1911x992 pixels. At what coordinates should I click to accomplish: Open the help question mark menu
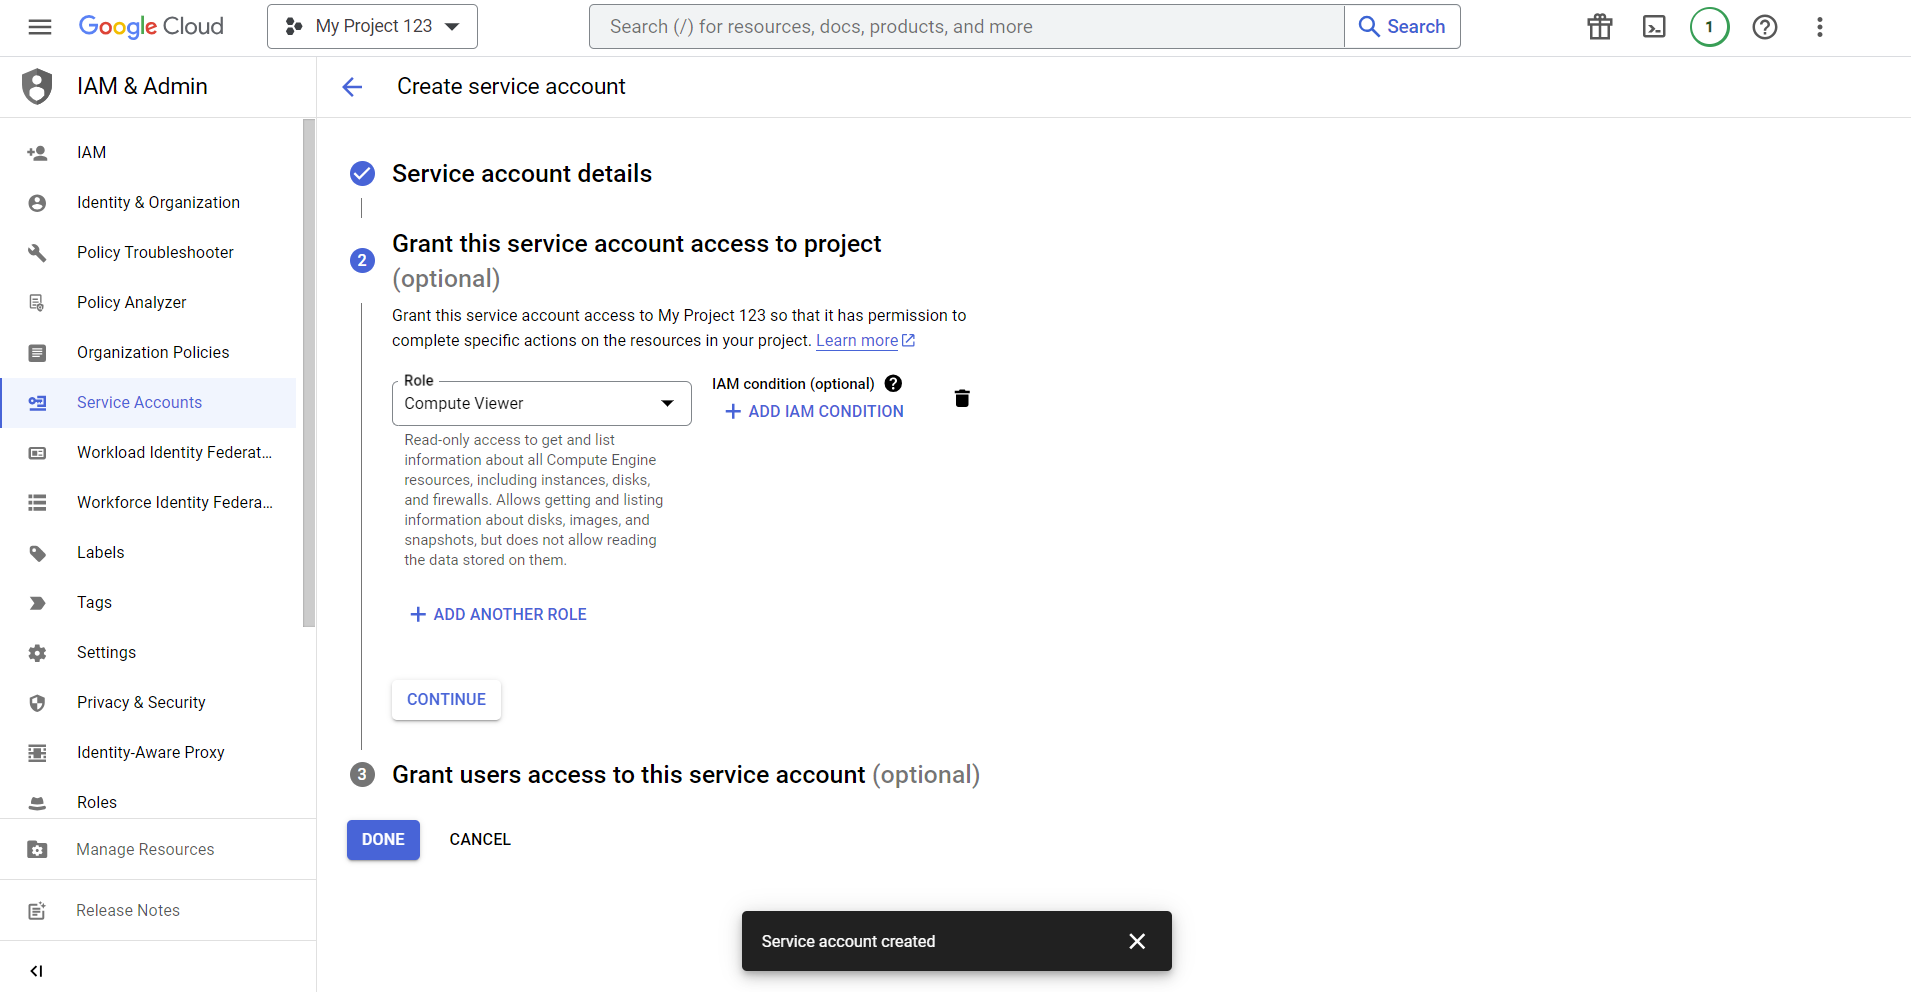(1765, 27)
